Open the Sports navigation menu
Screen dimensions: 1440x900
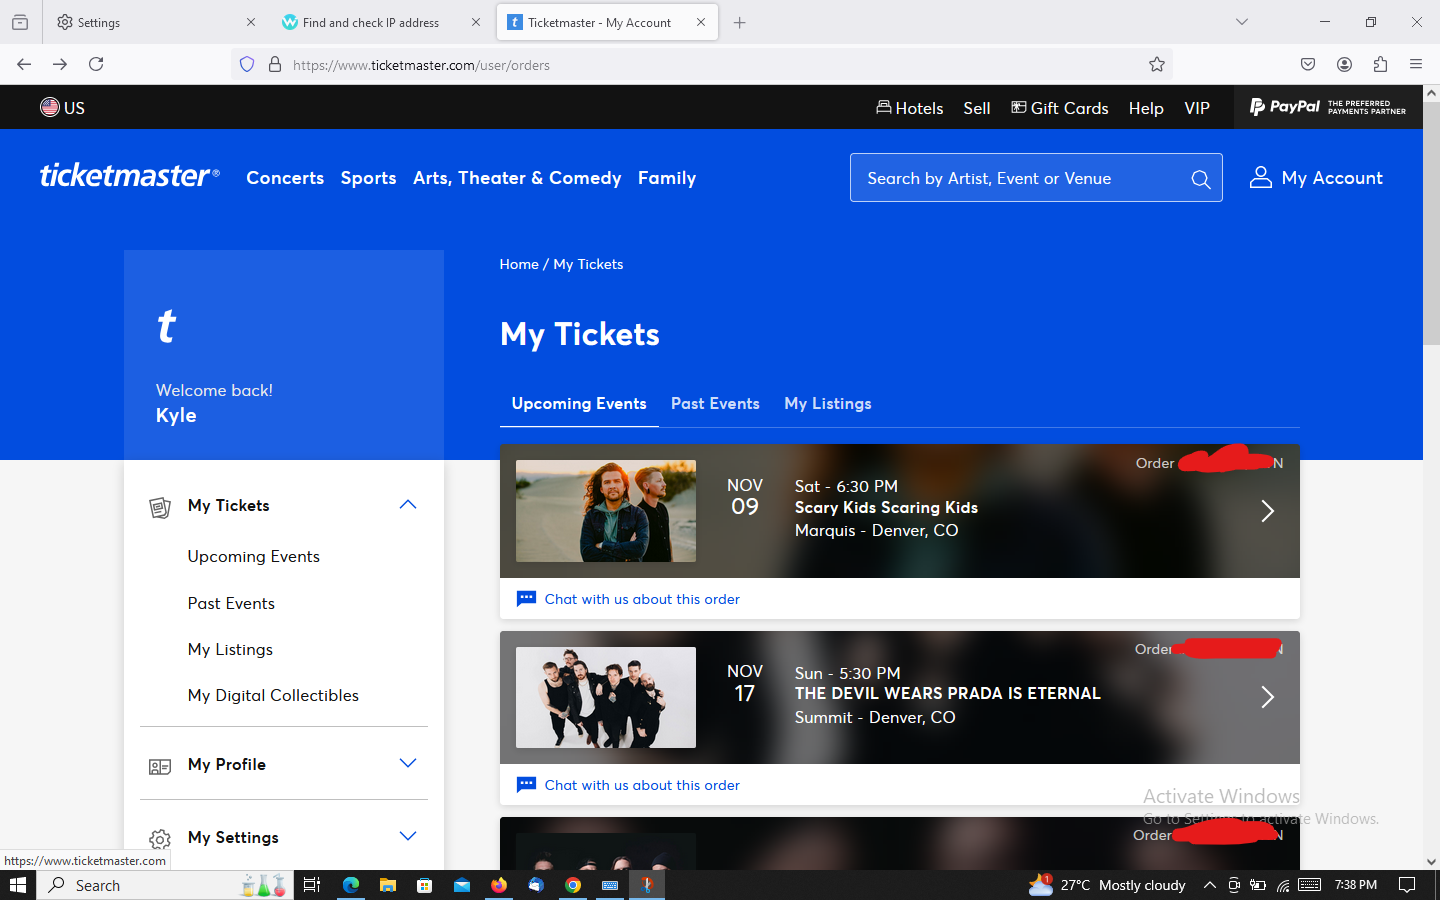(368, 178)
